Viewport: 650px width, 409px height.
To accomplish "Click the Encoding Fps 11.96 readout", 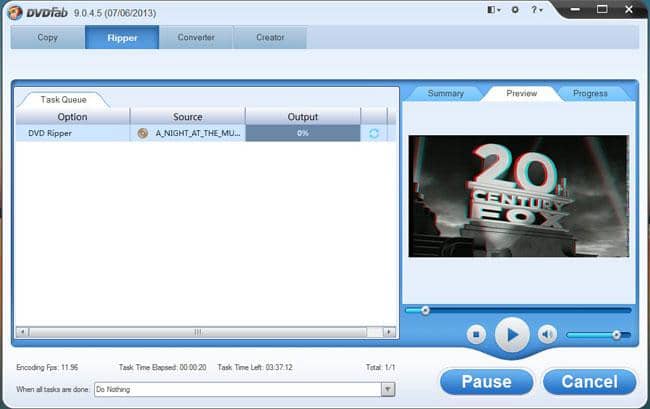I will [x=47, y=367].
